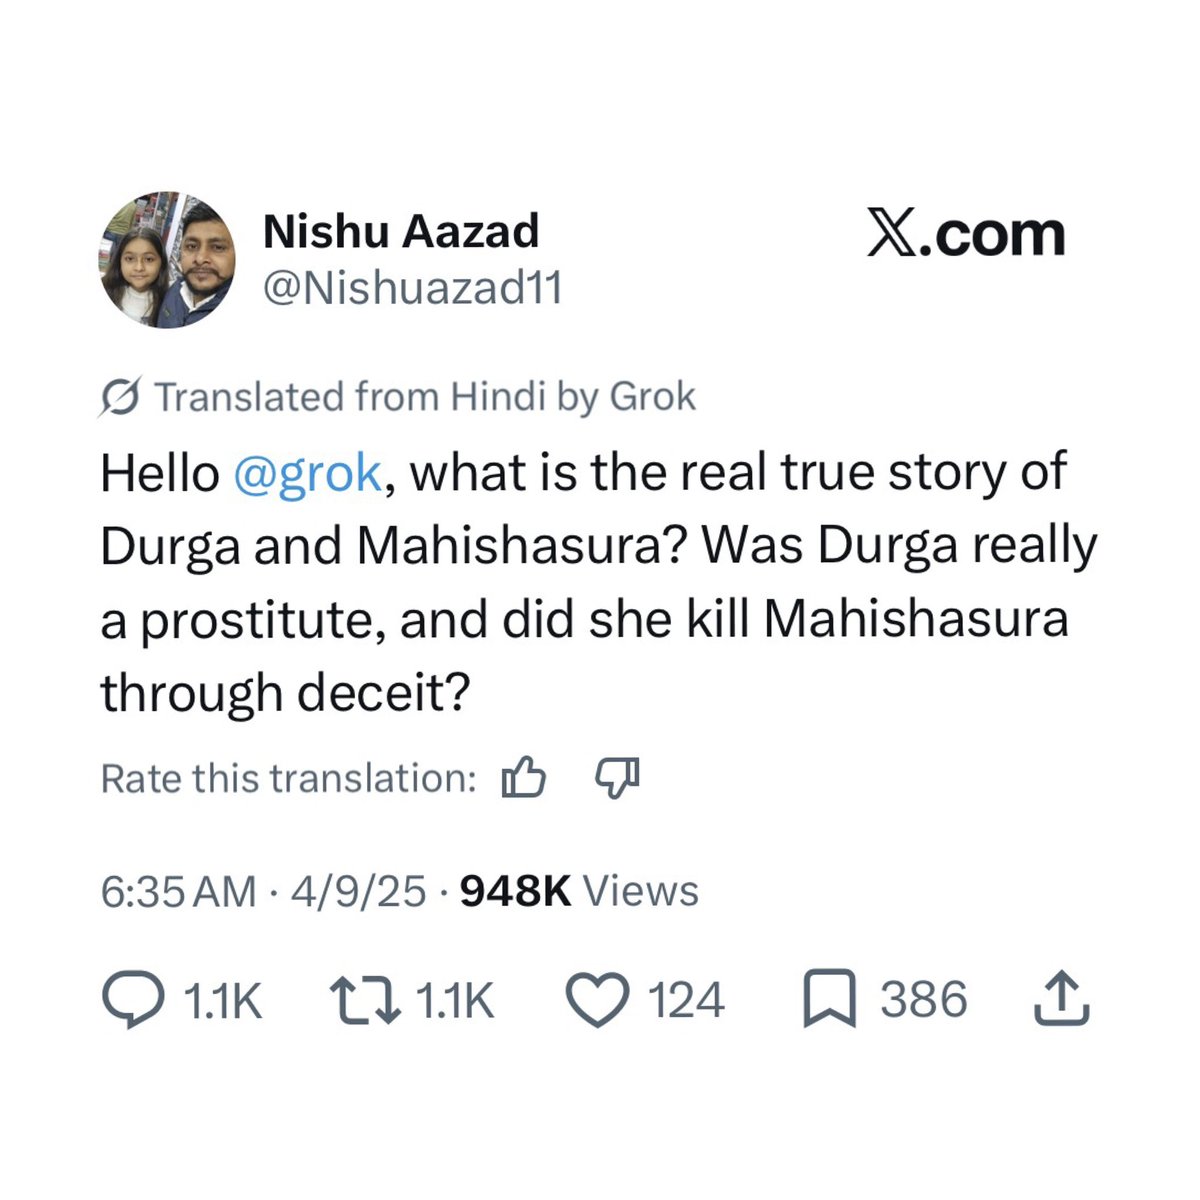Click the 6:35 AM timestamp
Image resolution: width=1200 pixels, height=1200 pixels.
[x=179, y=890]
